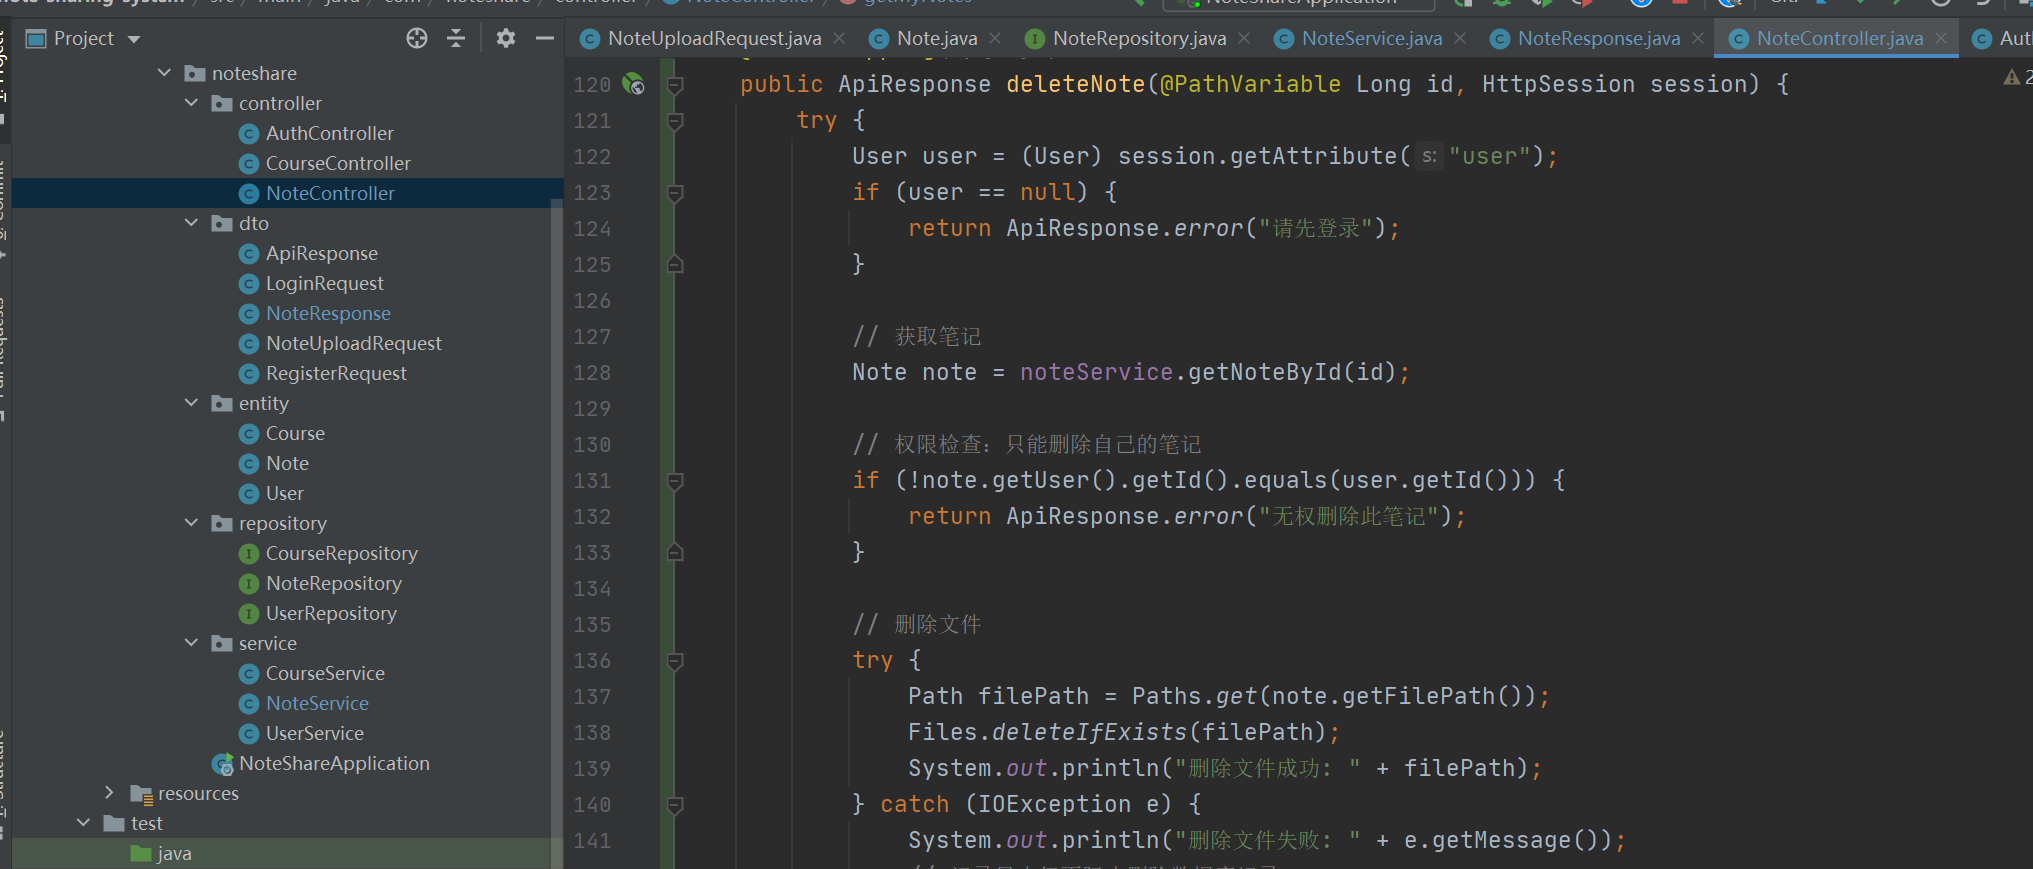Collapse the controller folder
The image size is (2033, 869).
[x=192, y=103]
